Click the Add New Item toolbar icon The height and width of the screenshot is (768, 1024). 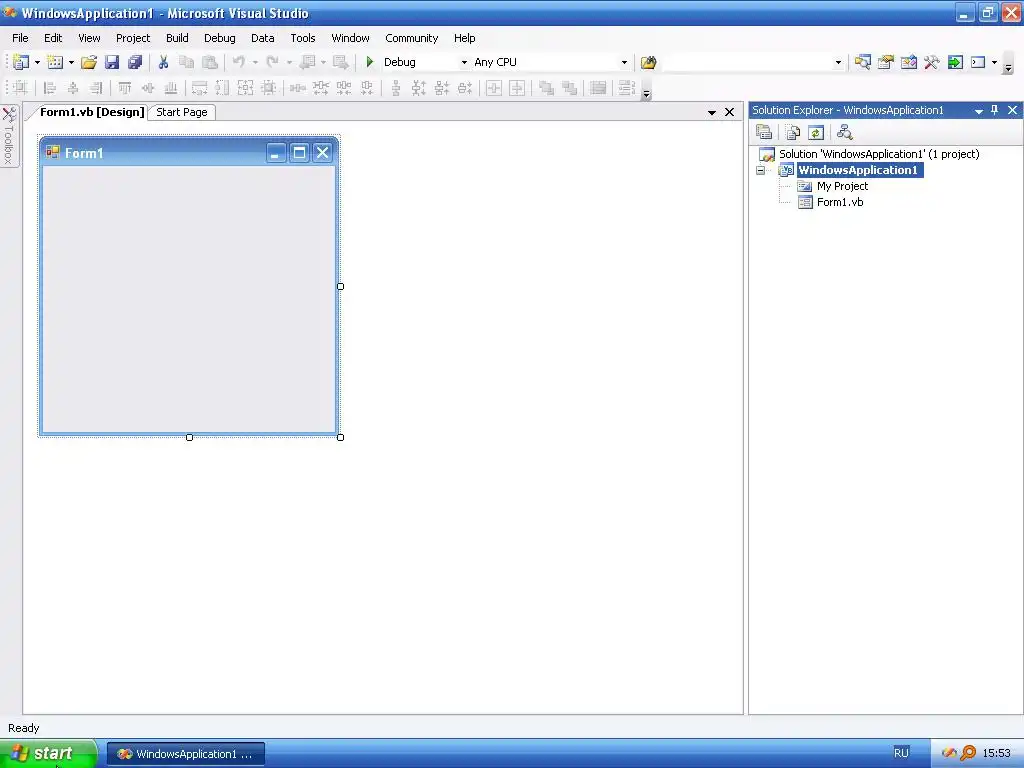55,62
